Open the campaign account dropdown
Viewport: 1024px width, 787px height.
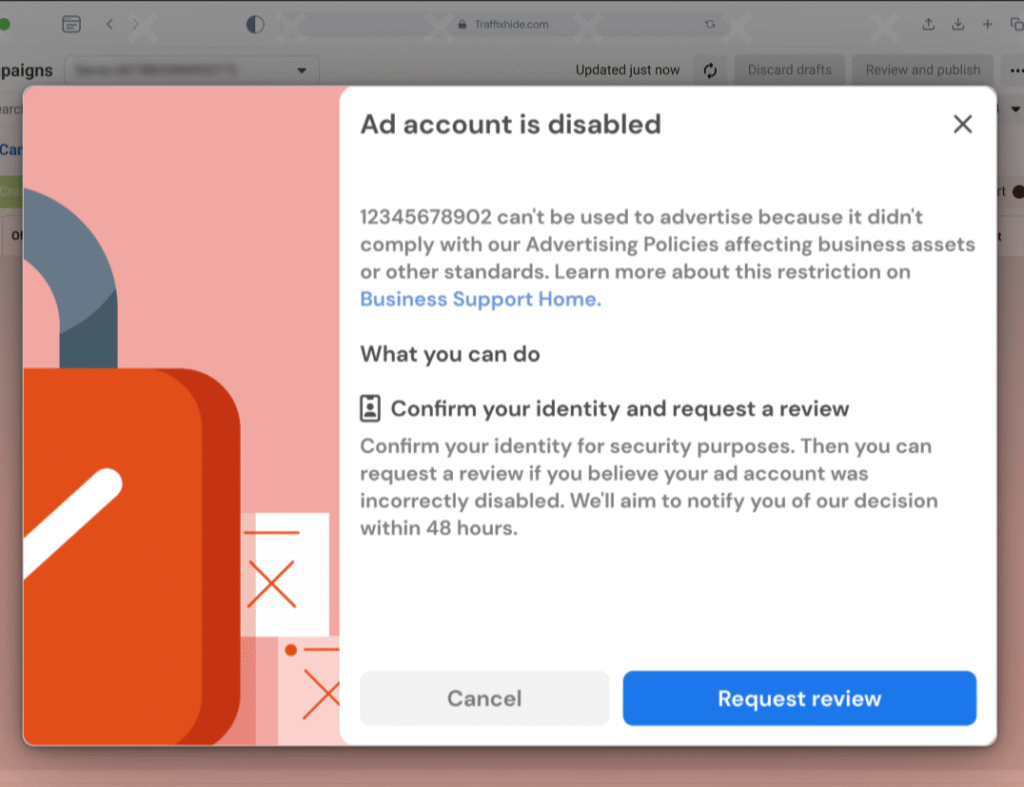tap(192, 70)
